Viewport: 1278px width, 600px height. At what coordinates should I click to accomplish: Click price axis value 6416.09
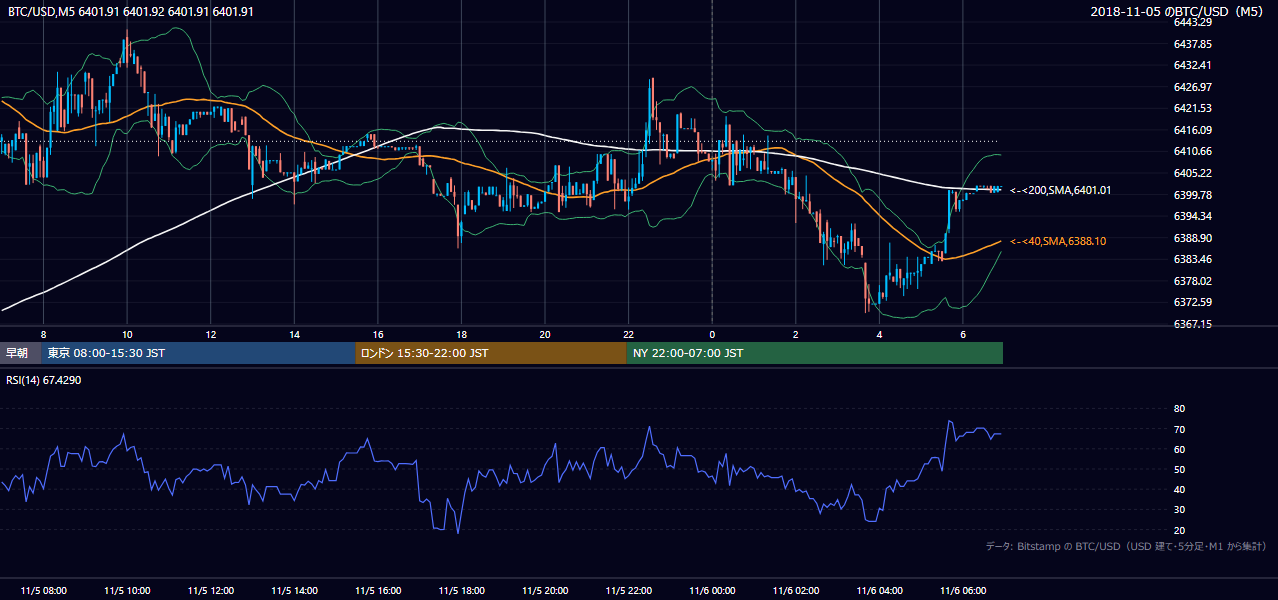pos(1193,130)
